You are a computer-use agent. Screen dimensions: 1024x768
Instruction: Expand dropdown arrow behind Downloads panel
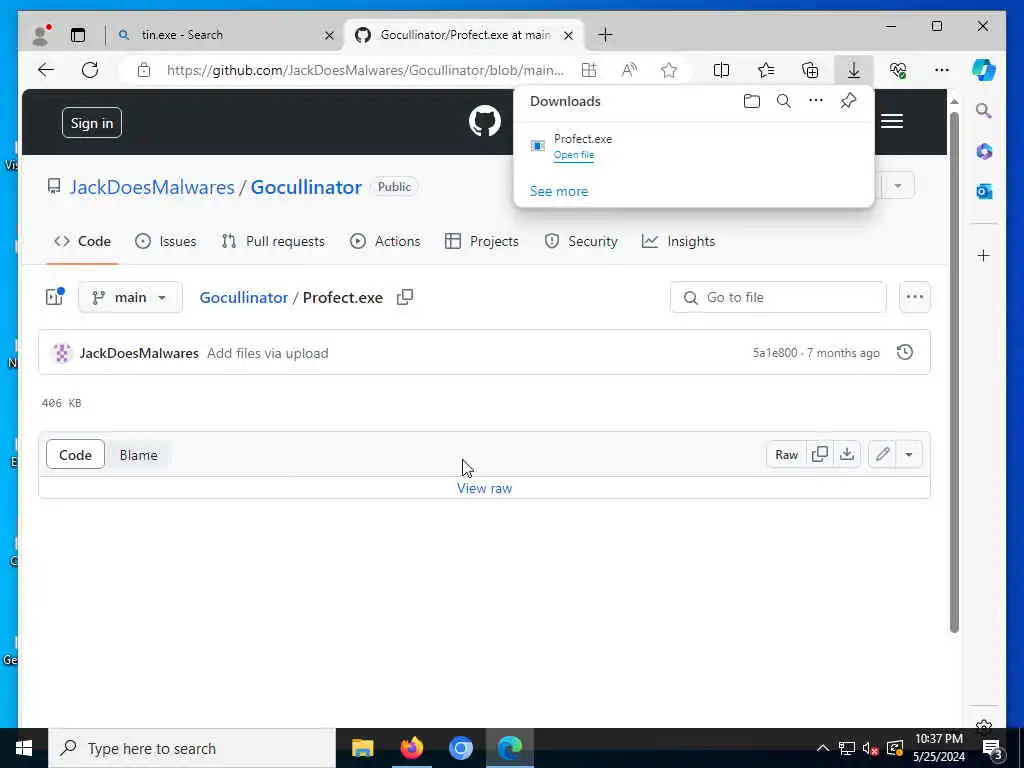point(898,185)
